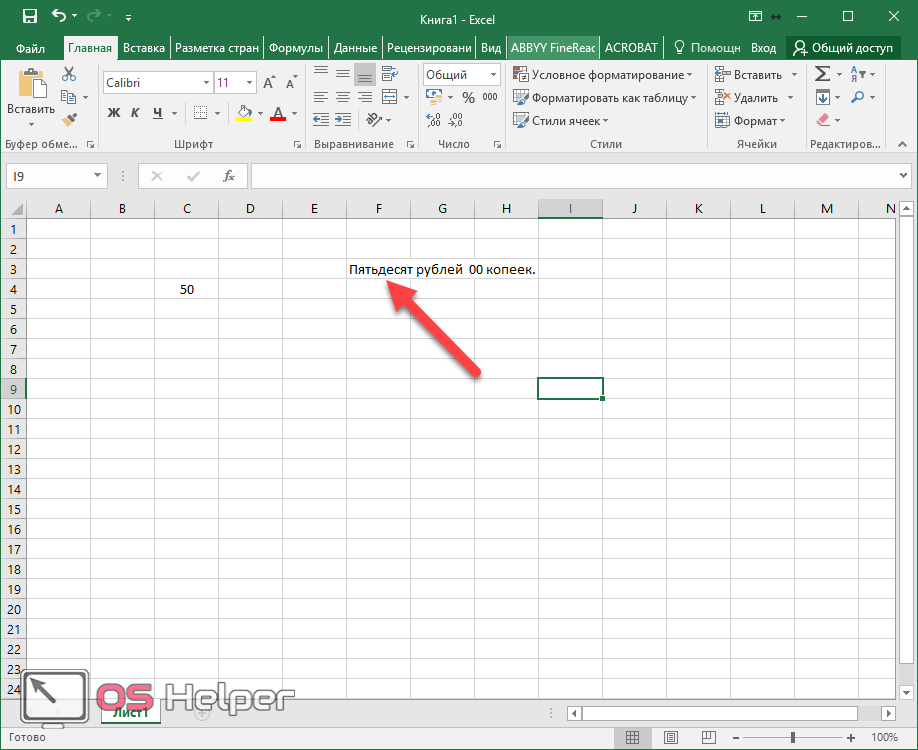Viewport: 918px width, 750px height.
Task: Click the center align text icon
Action: click(x=343, y=97)
